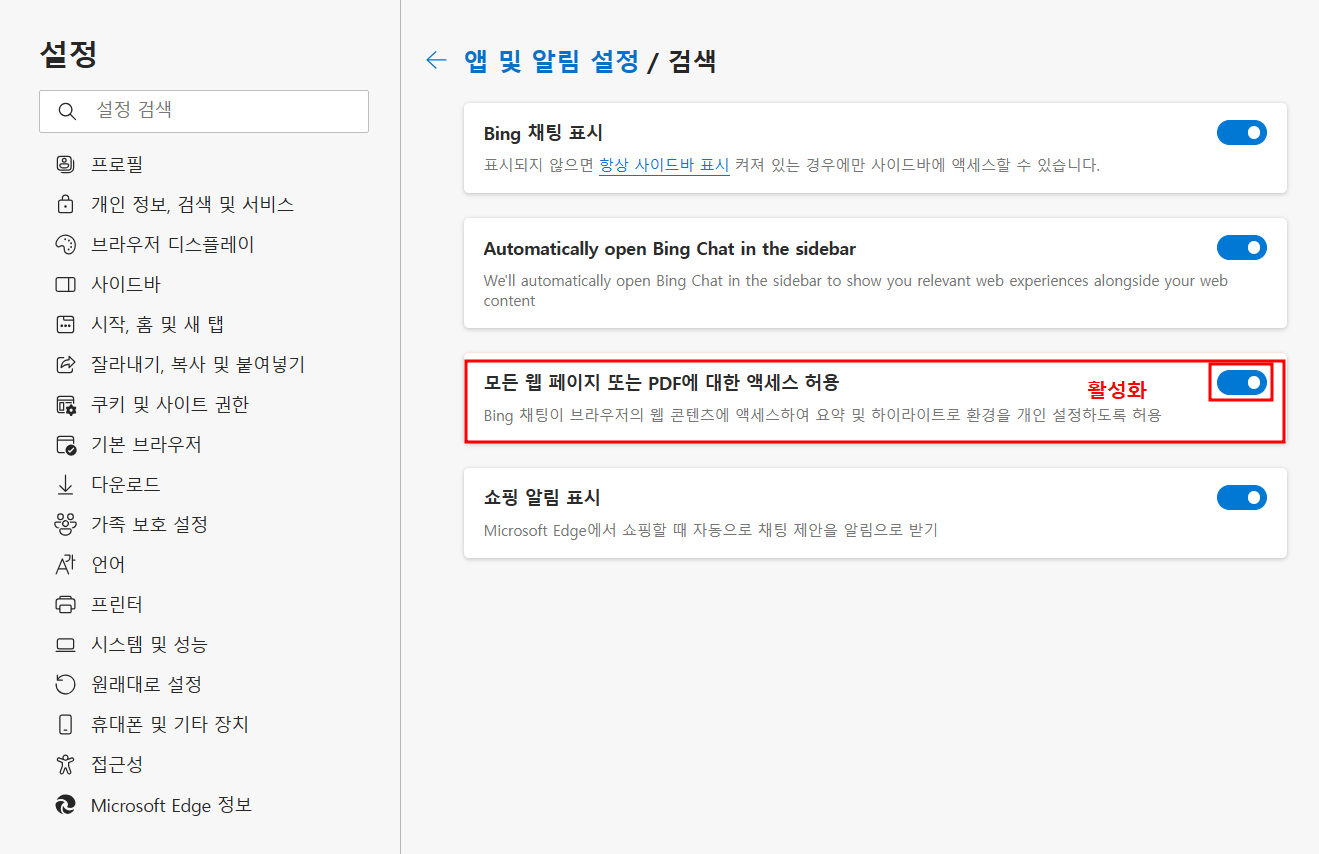Click the family safety icon

(x=65, y=524)
